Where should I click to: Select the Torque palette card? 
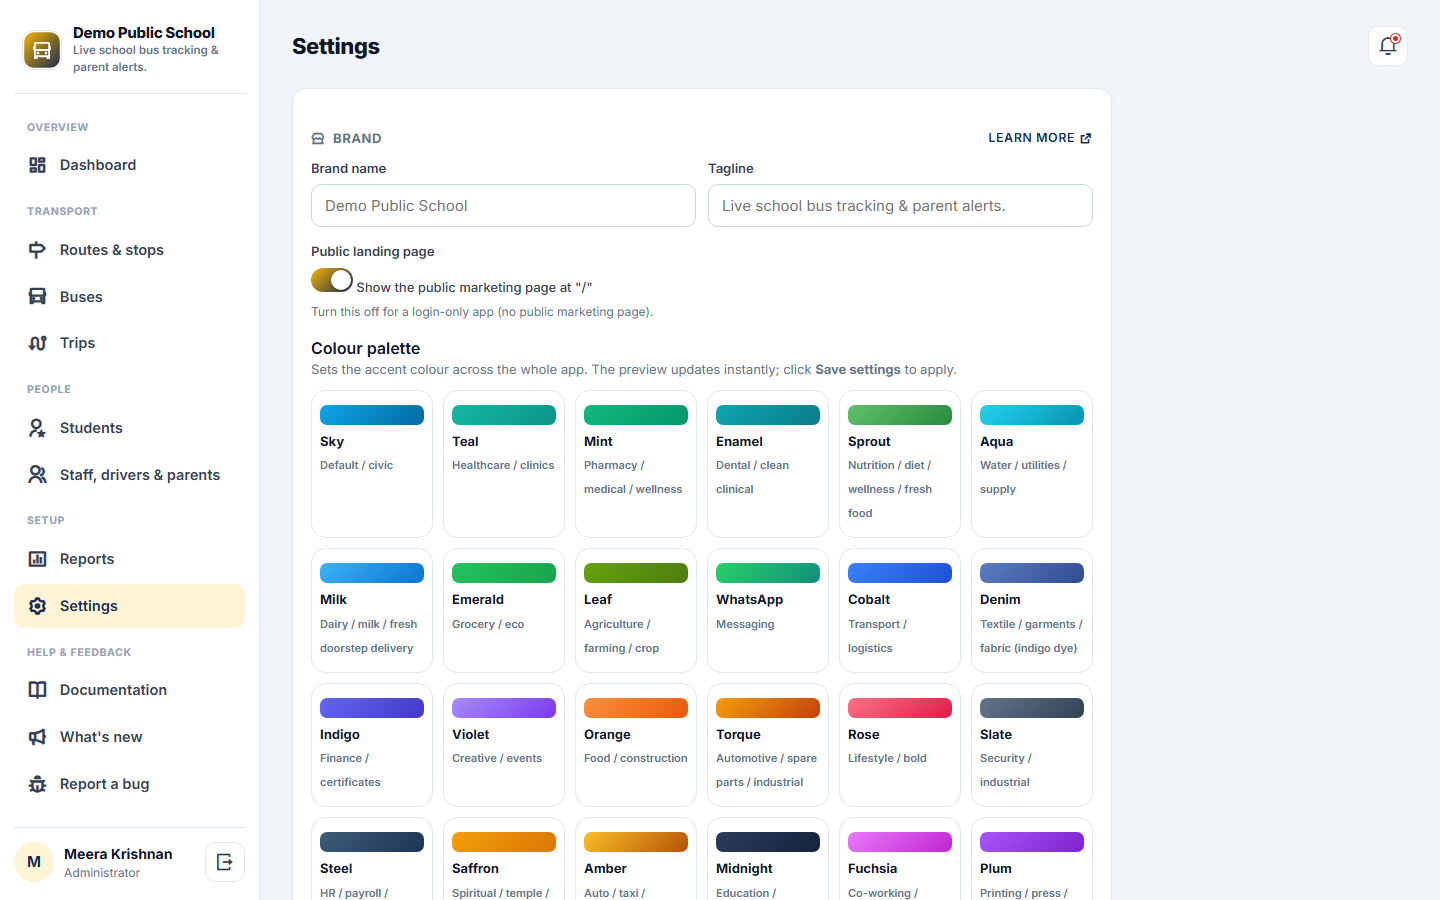[768, 745]
